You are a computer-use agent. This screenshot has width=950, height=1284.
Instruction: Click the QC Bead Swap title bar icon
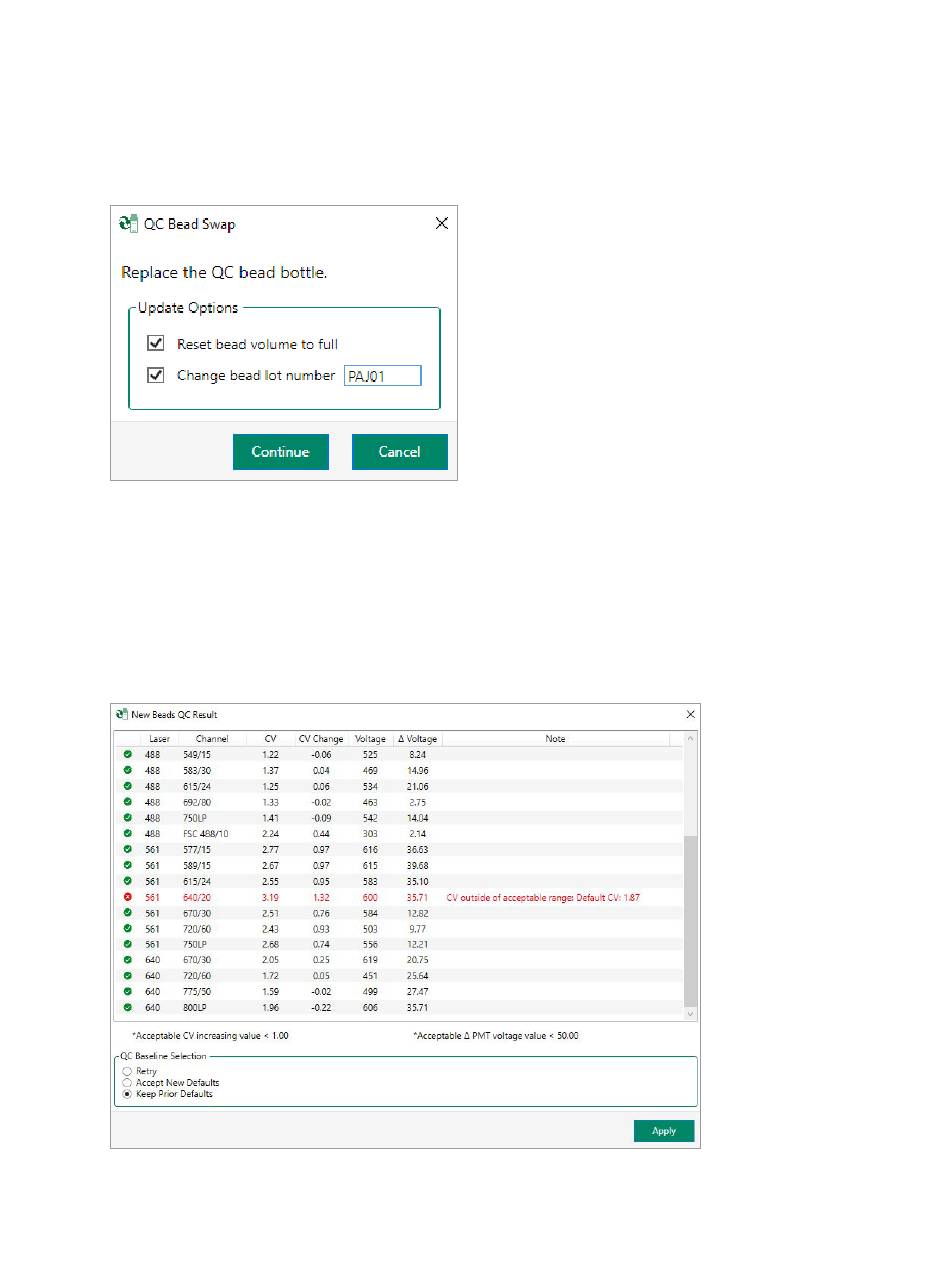pyautogui.click(x=128, y=224)
